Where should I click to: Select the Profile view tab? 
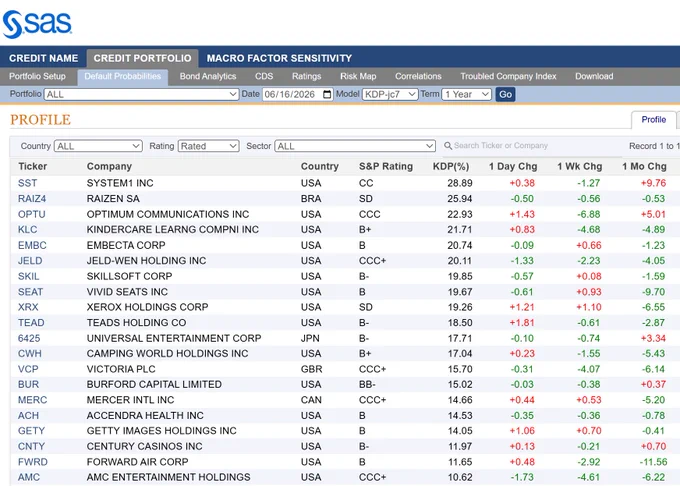pos(654,120)
